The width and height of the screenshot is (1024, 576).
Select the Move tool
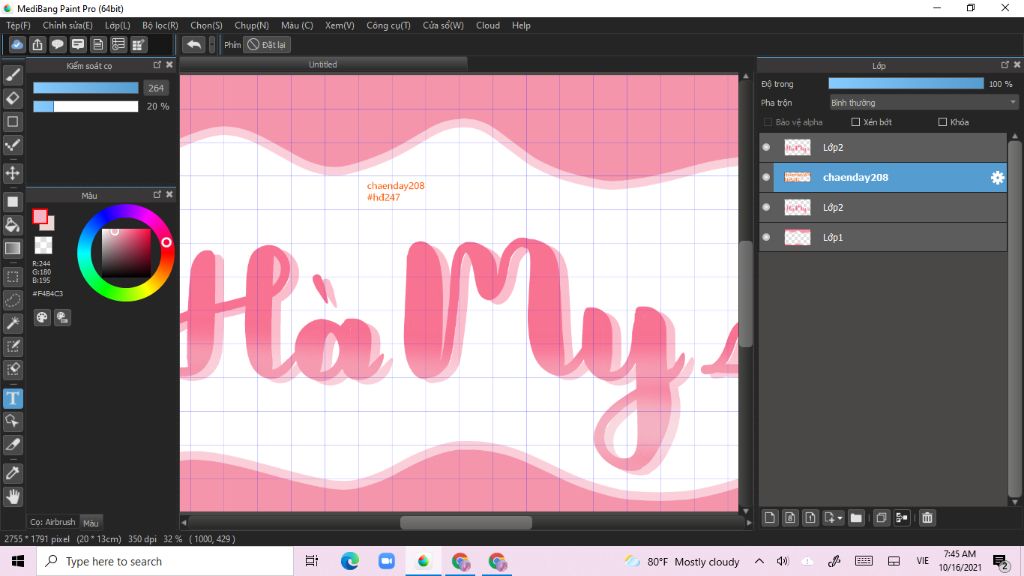coord(12,173)
